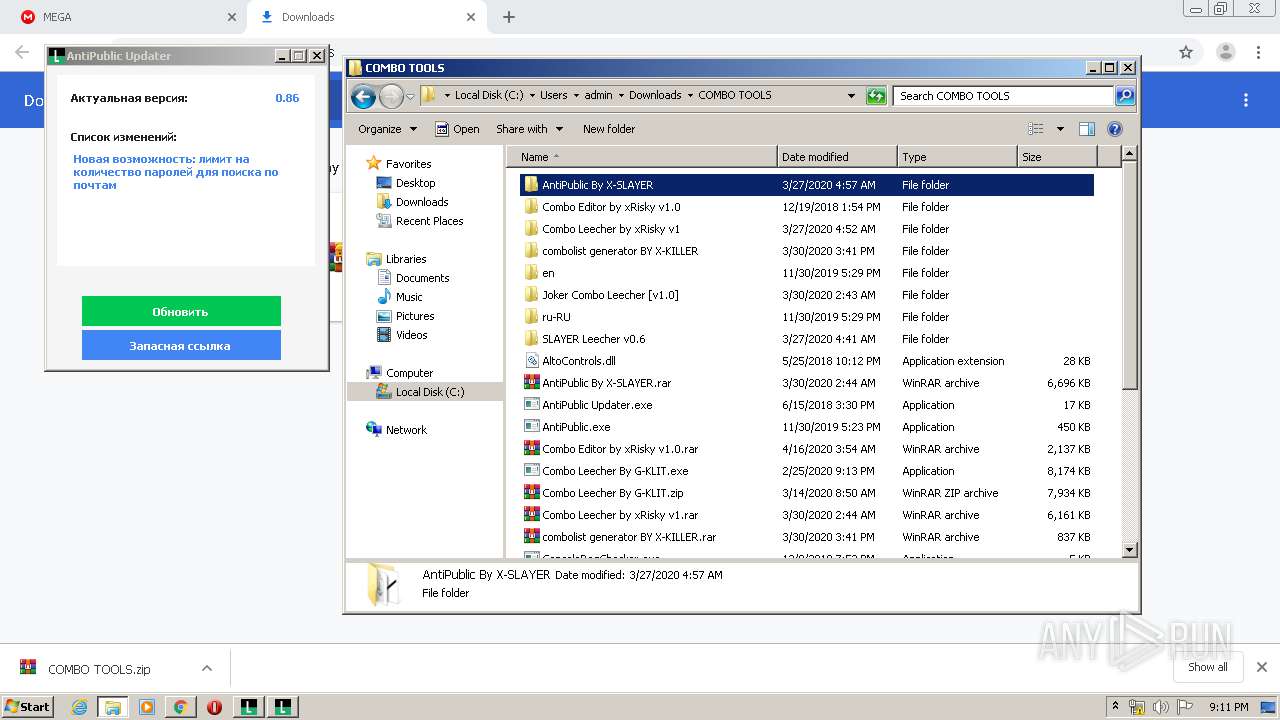
Task: Click version number 0.86 in AntiPublic Updater
Action: [x=287, y=98]
